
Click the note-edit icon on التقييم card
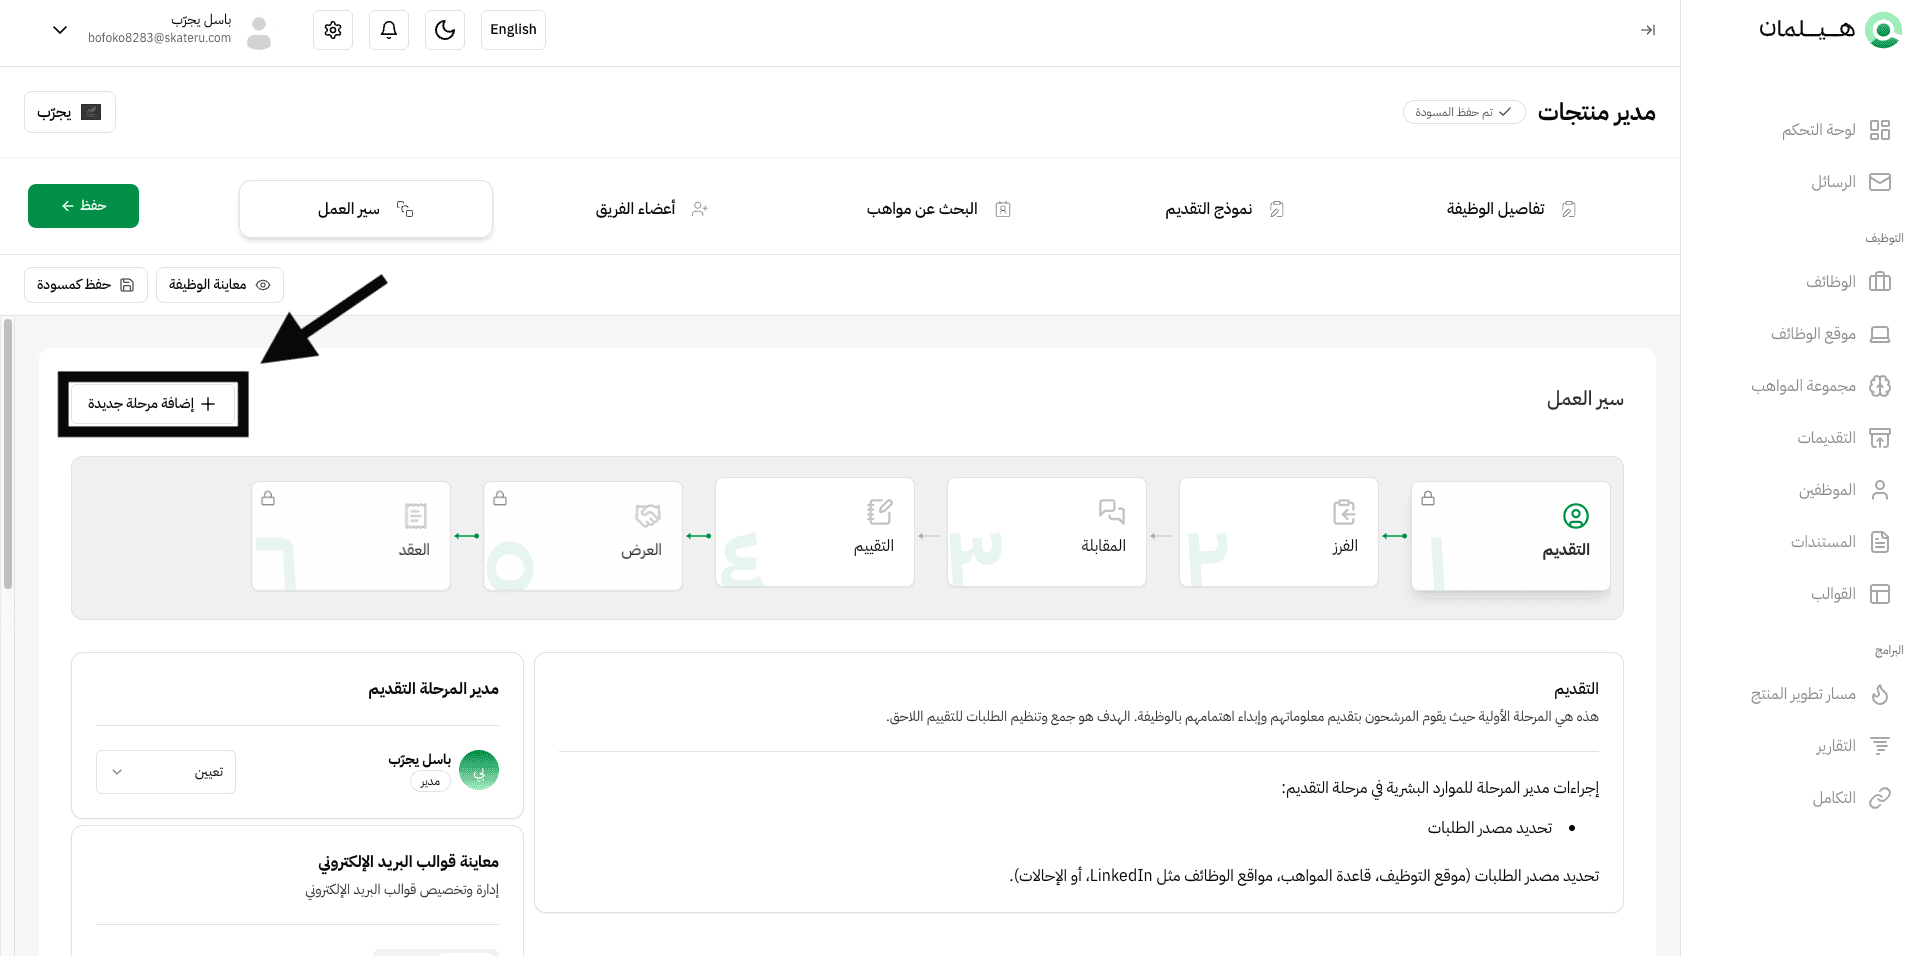(x=880, y=512)
